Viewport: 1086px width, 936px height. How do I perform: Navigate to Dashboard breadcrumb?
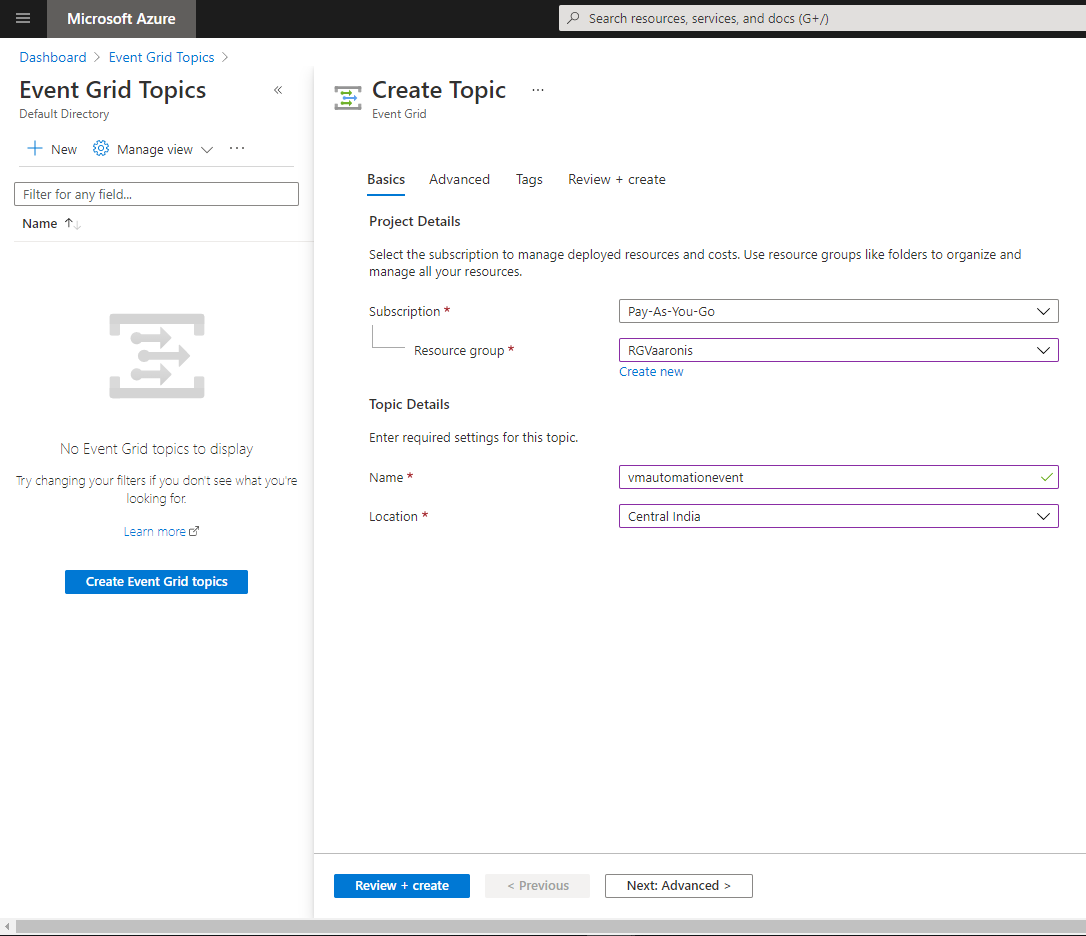[x=53, y=58]
